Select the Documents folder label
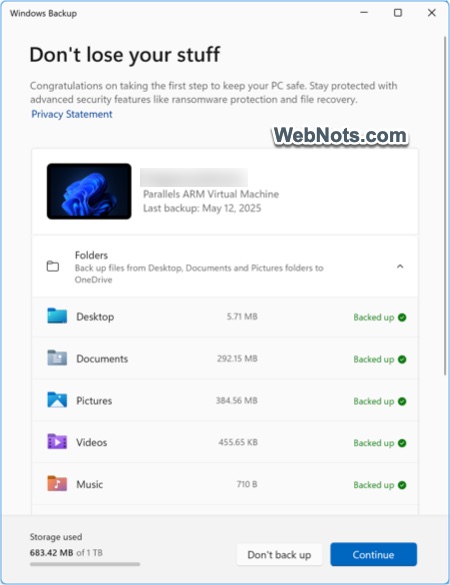Image resolution: width=450 pixels, height=585 pixels. coord(102,359)
